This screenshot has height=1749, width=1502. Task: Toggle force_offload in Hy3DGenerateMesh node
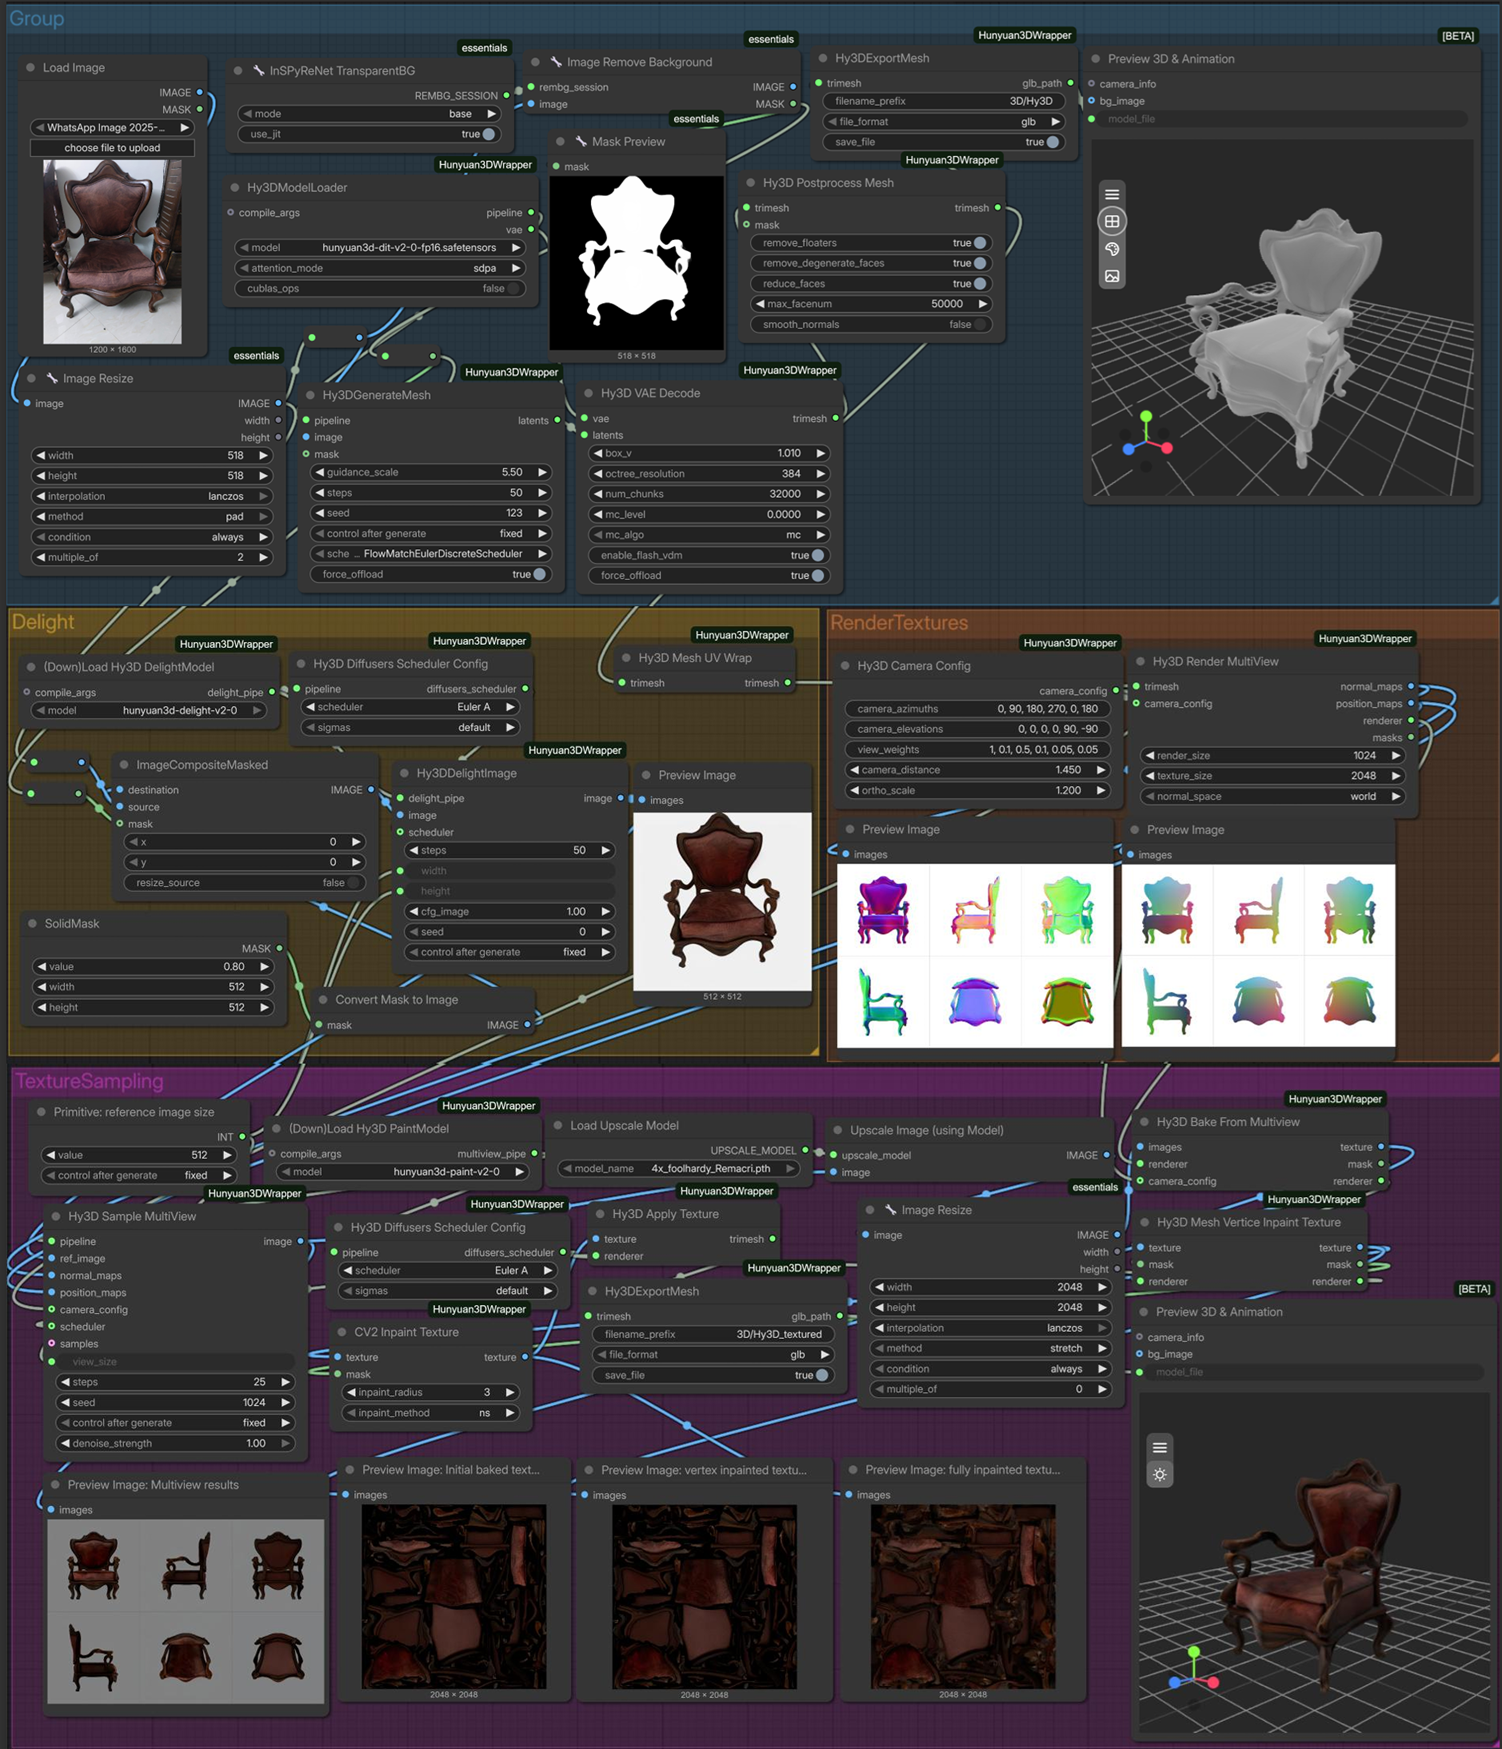pyautogui.click(x=540, y=574)
